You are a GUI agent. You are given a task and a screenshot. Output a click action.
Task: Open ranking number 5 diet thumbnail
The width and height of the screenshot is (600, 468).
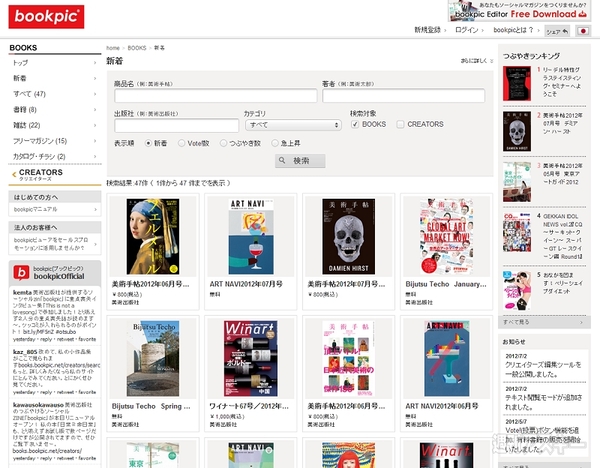[517, 290]
